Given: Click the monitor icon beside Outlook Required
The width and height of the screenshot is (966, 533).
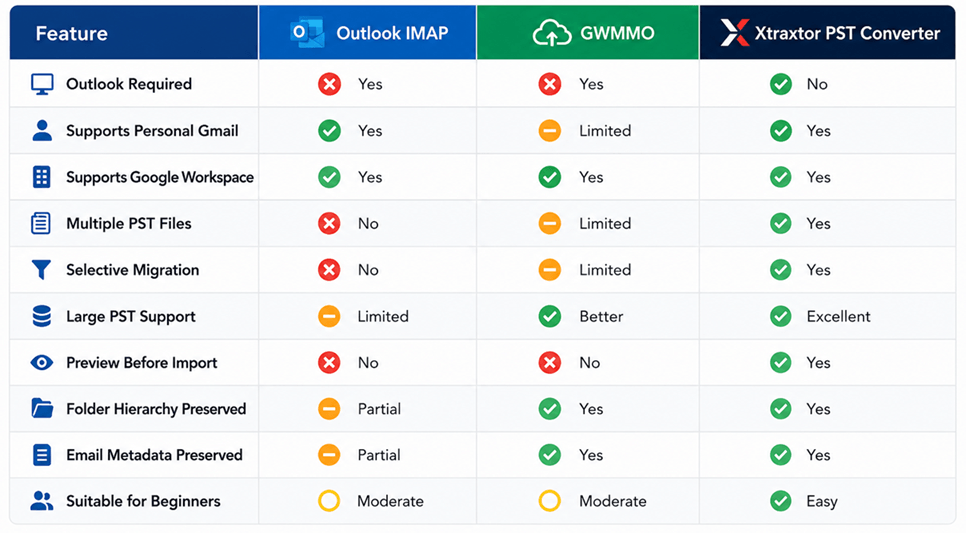Looking at the screenshot, I should click(42, 84).
